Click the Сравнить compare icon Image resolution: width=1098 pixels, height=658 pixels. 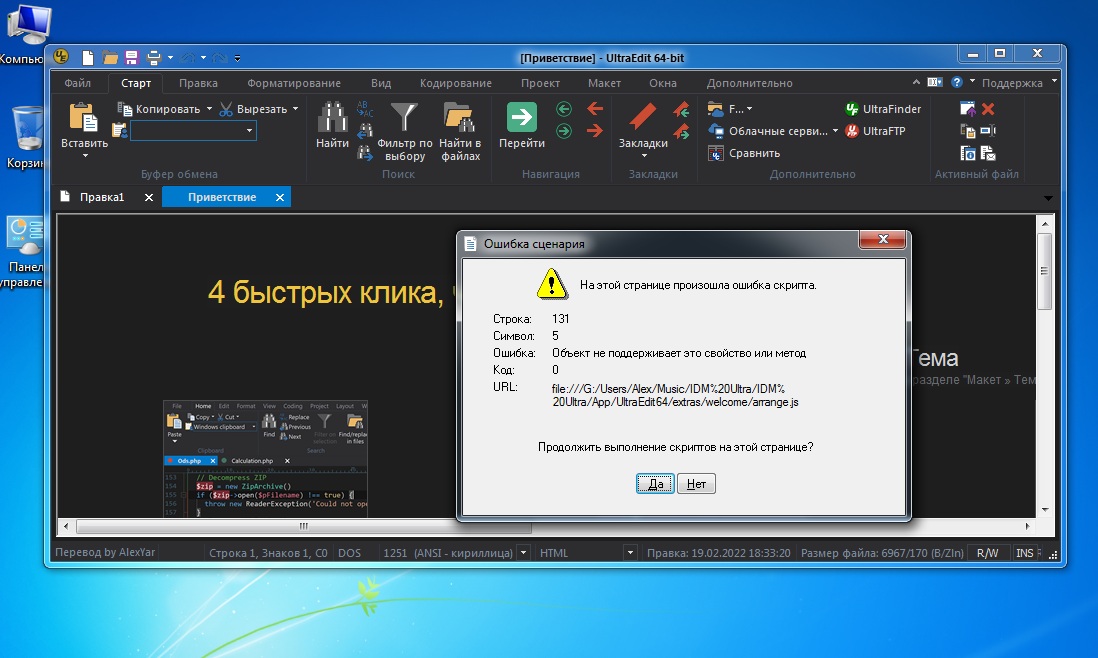(716, 153)
